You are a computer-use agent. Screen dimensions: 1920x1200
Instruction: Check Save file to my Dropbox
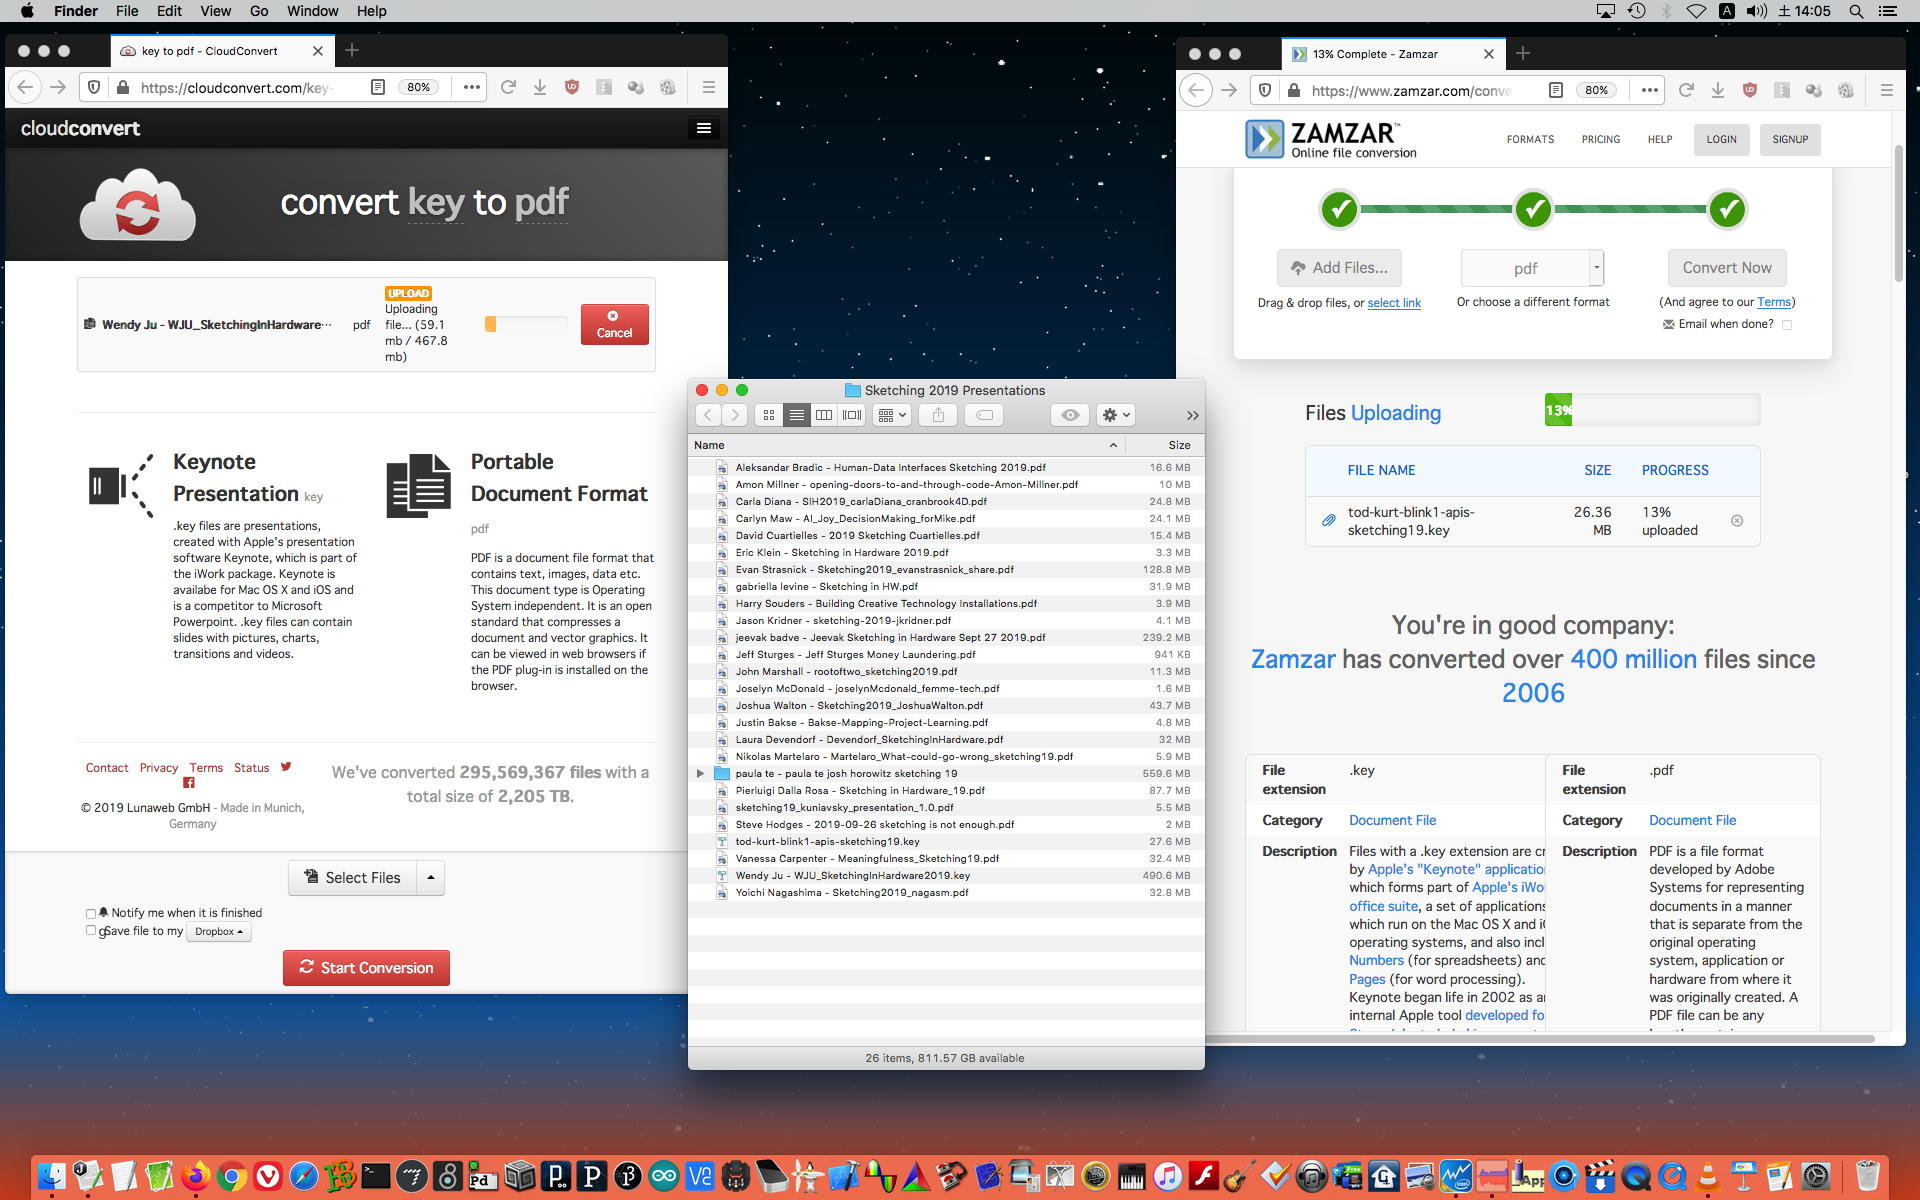pos(91,931)
